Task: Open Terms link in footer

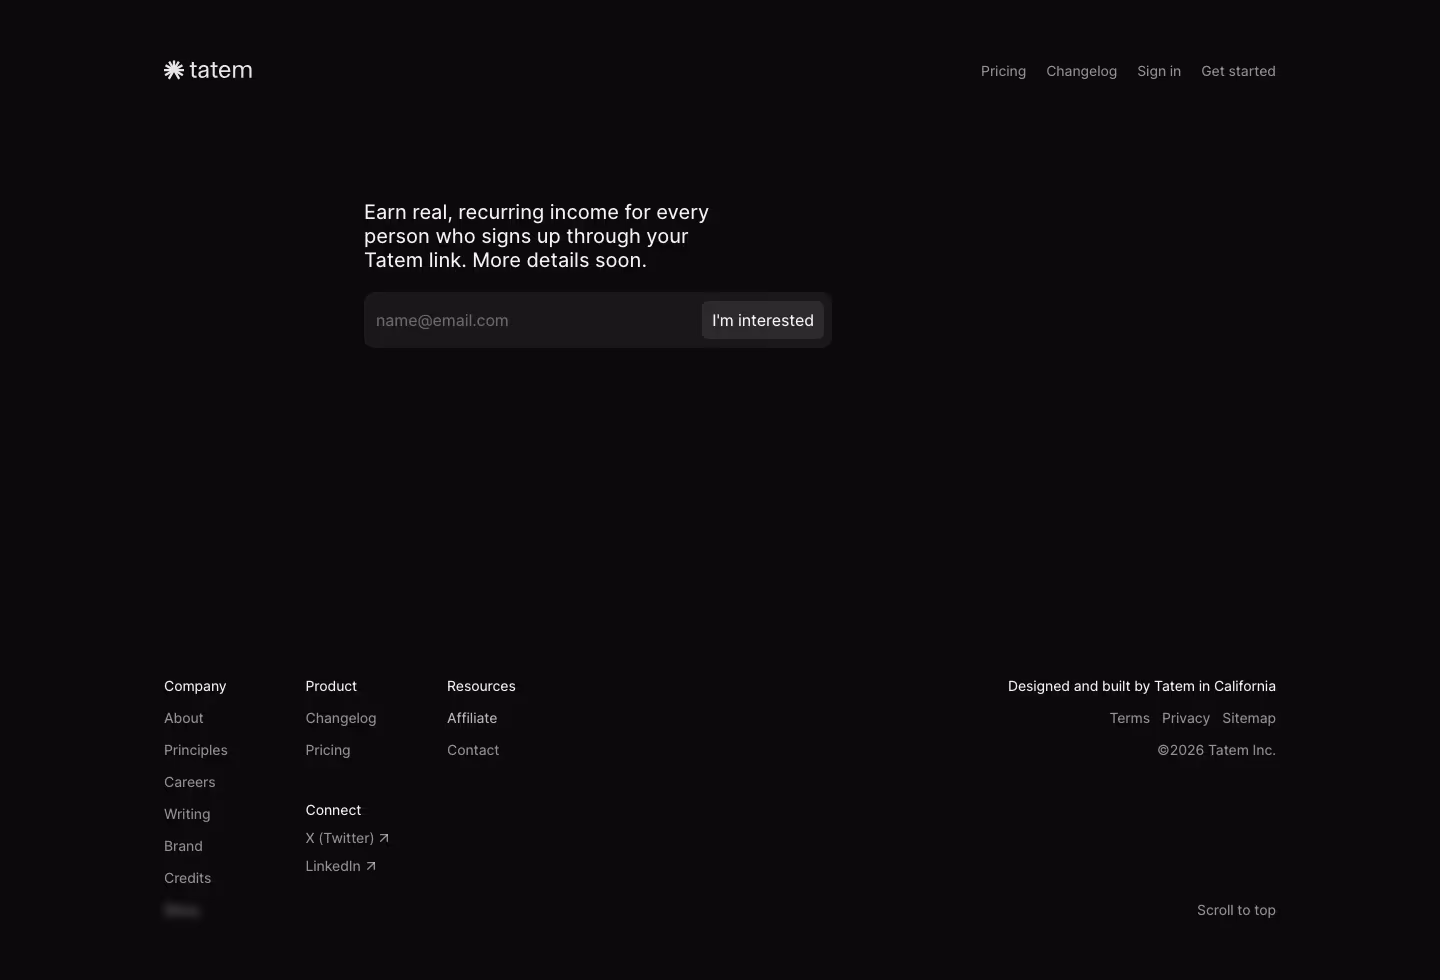Action: 1130,718
